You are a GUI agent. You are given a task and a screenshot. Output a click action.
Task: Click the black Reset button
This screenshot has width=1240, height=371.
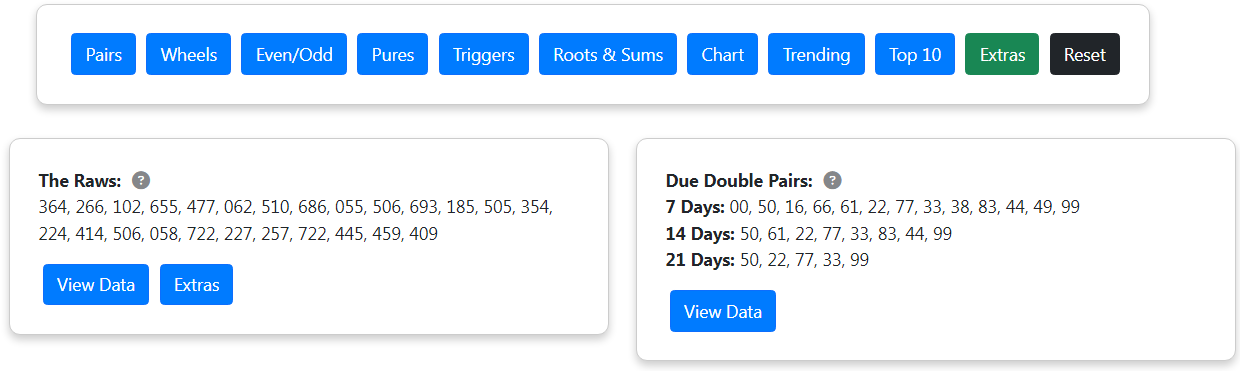[x=1085, y=54]
